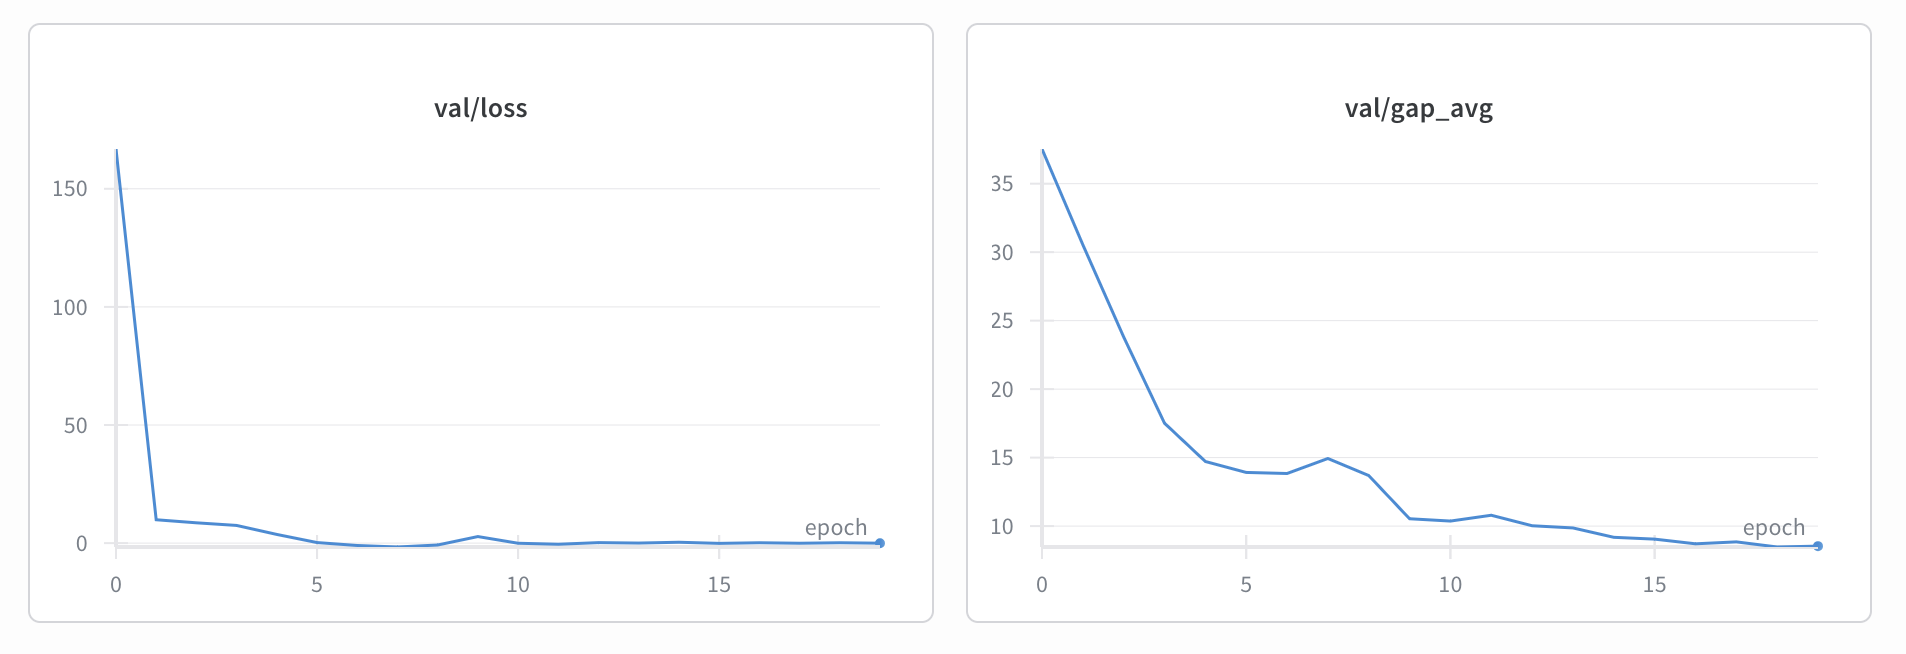The height and width of the screenshot is (654, 1906).
Task: Click the val/loss line's starting peak at epoch 0
Action: [x=117, y=152]
